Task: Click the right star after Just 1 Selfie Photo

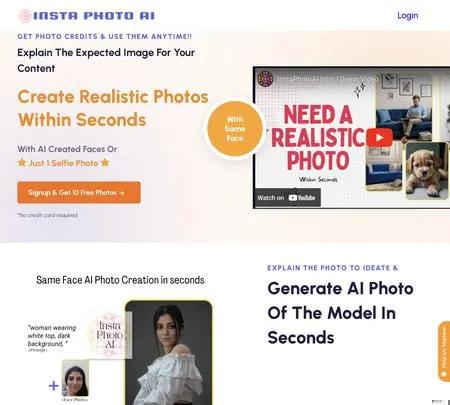Action: pos(105,163)
